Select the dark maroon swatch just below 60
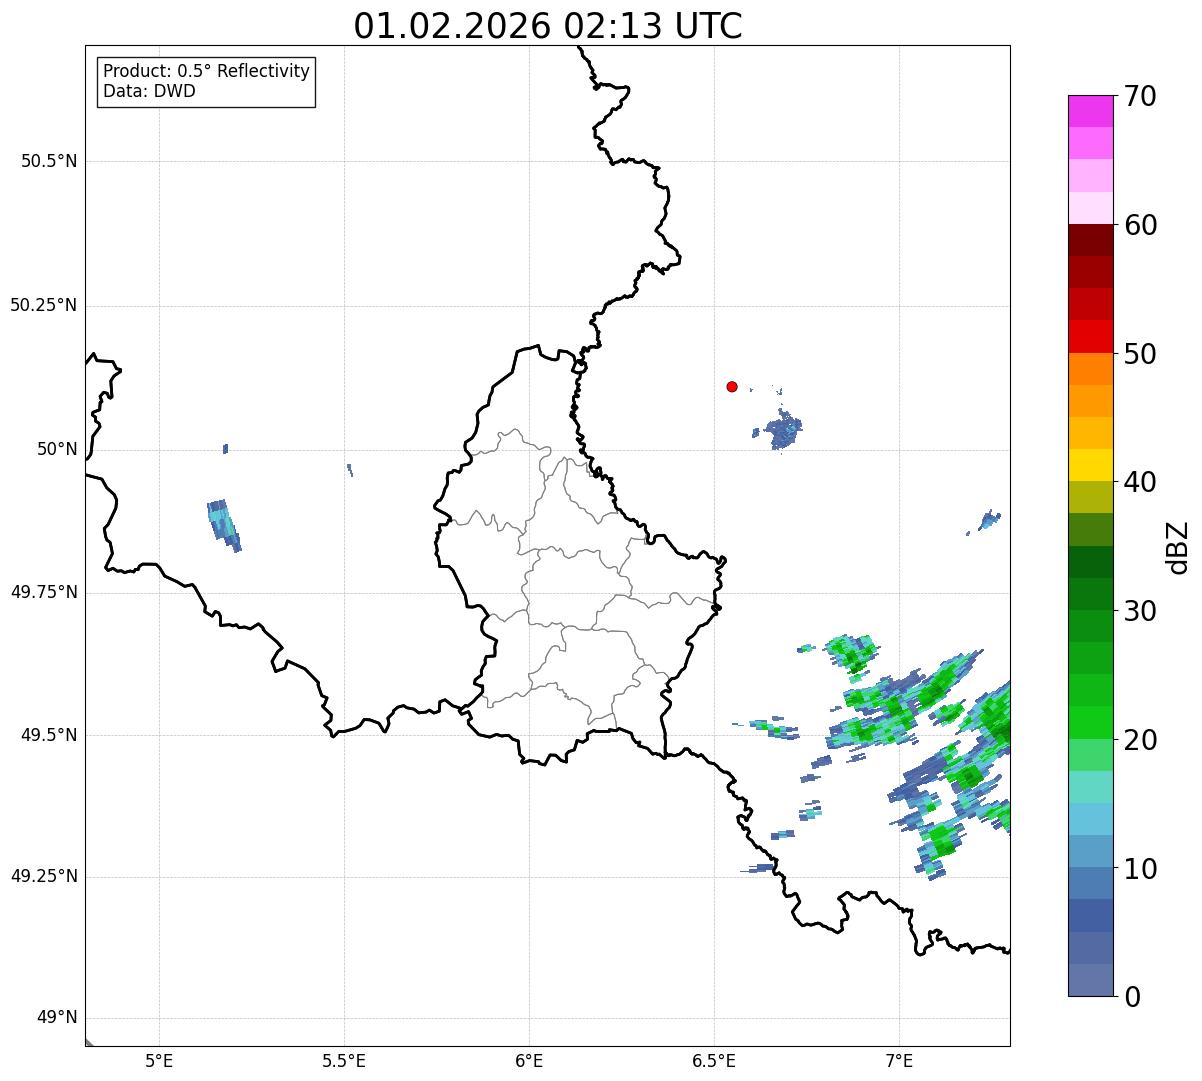Viewport: 1202px width, 1081px height. click(x=1091, y=240)
